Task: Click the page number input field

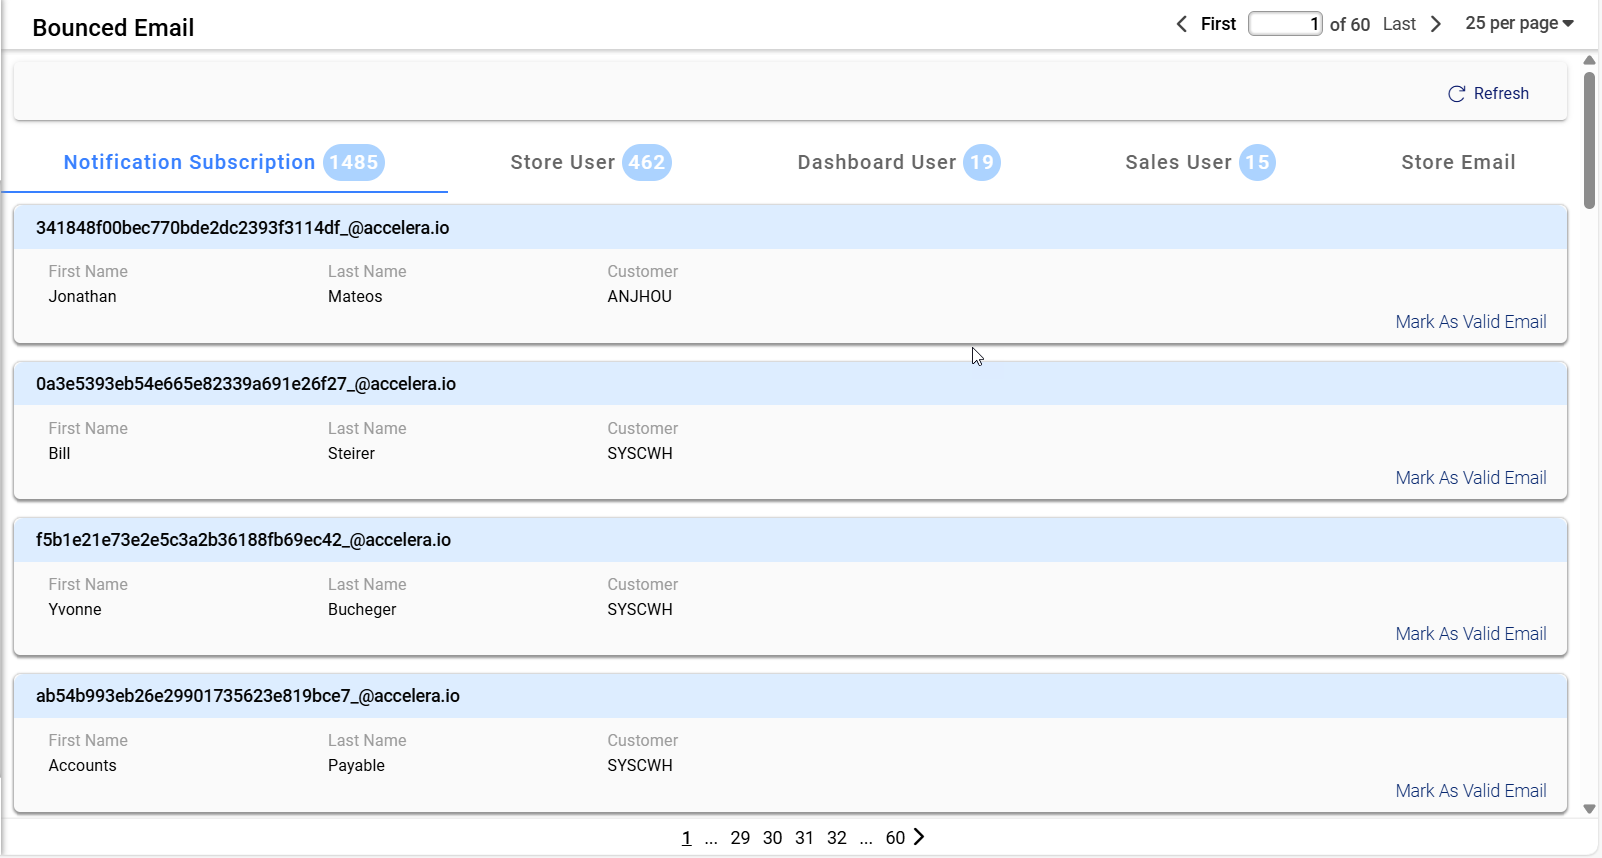Action: (x=1285, y=24)
